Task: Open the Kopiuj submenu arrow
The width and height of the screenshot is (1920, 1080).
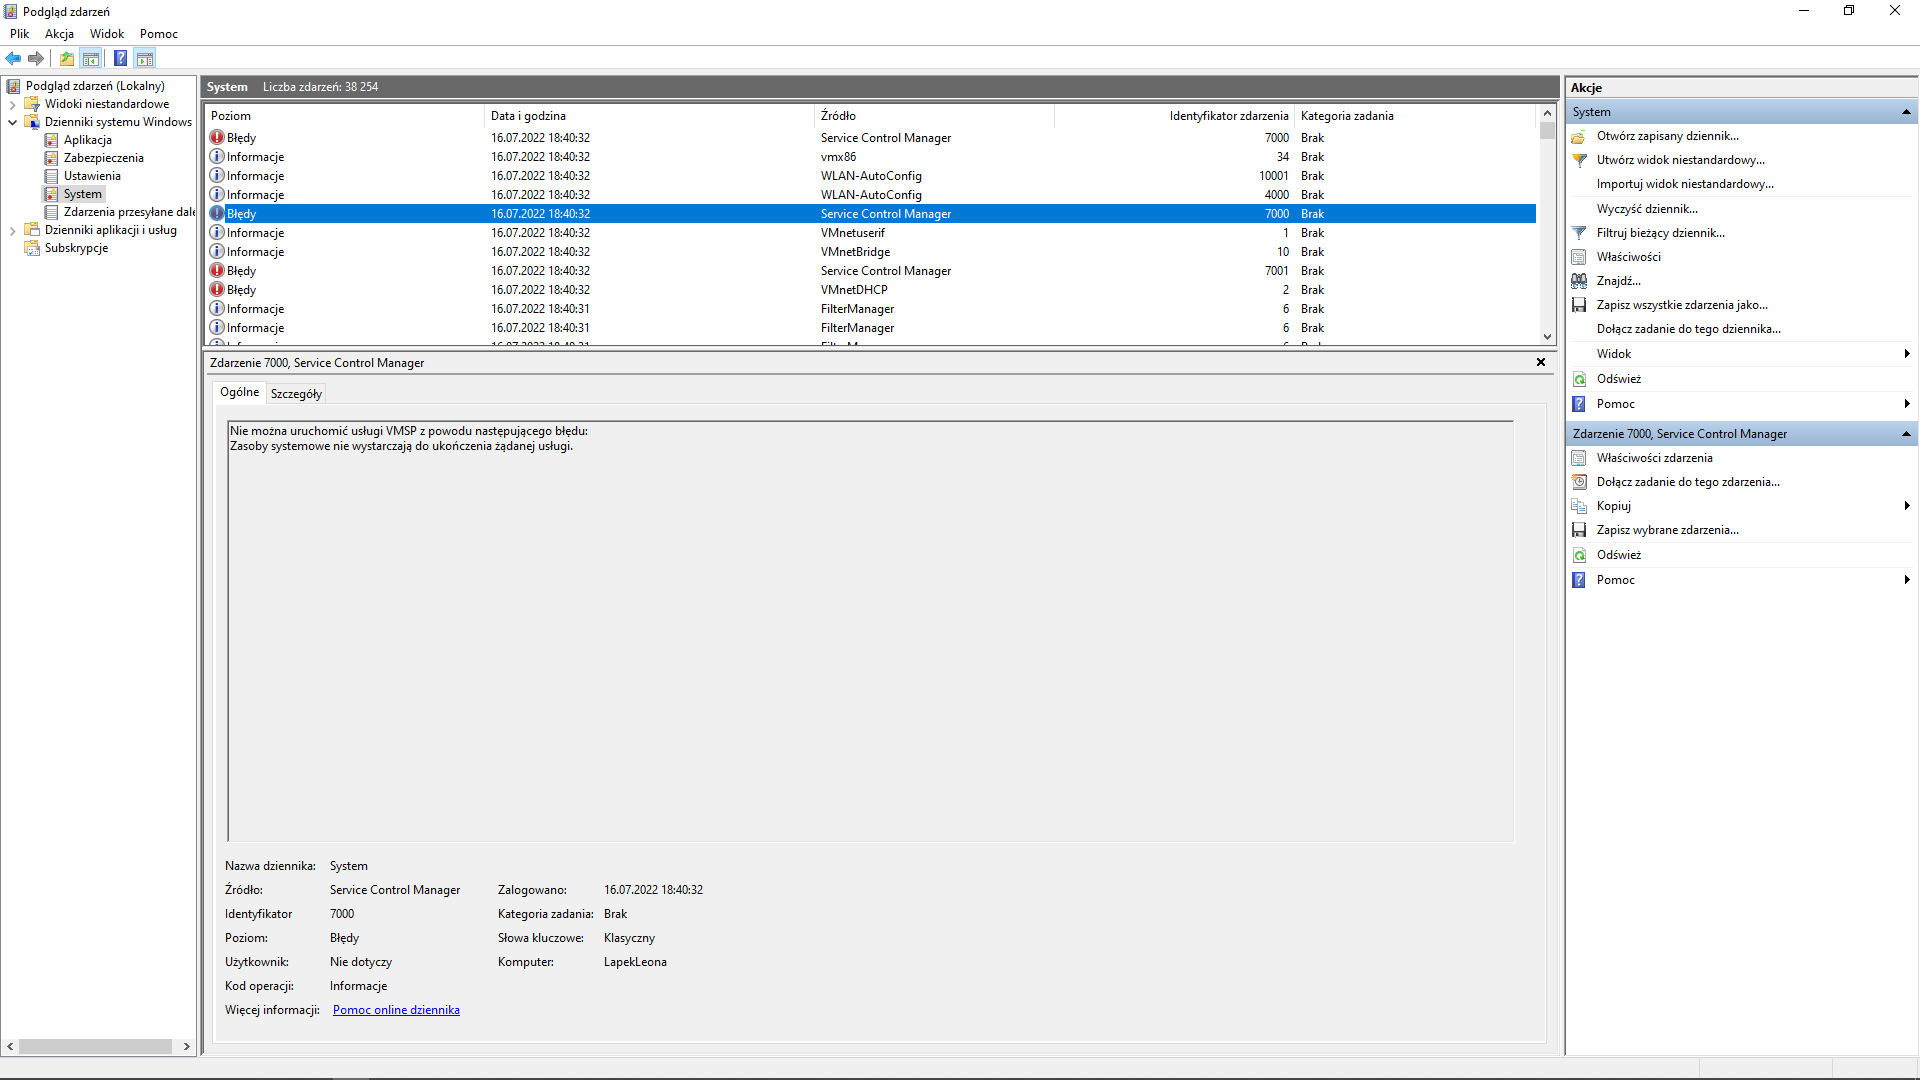Action: point(1907,506)
